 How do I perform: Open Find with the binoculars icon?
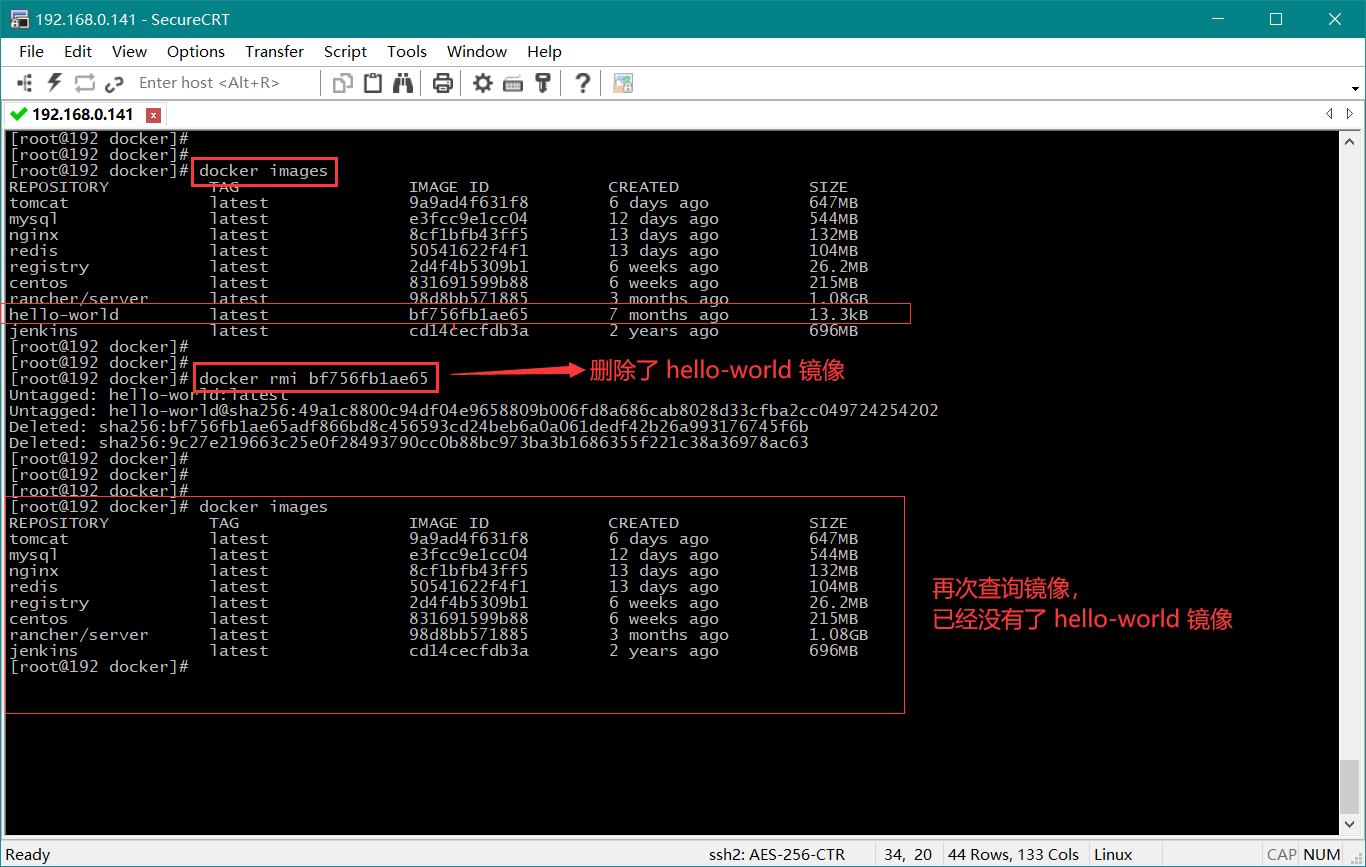[x=403, y=83]
